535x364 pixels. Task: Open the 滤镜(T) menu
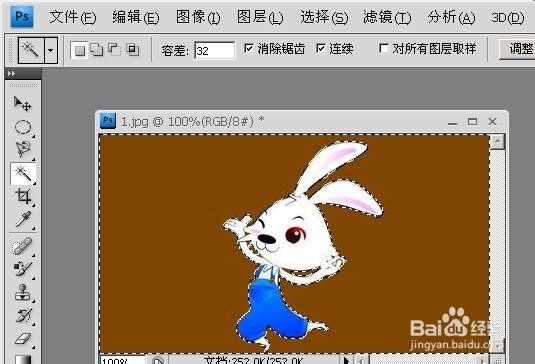pyautogui.click(x=387, y=17)
